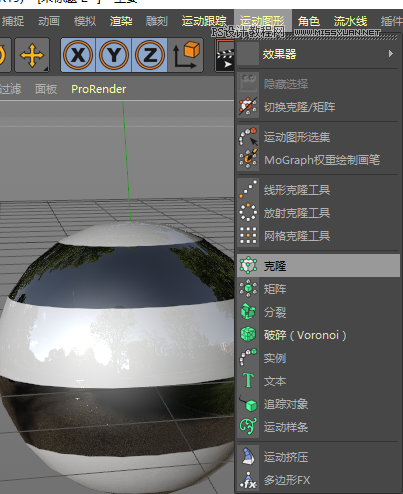Click the 切换克隆/矩阵 icon

(x=248, y=107)
